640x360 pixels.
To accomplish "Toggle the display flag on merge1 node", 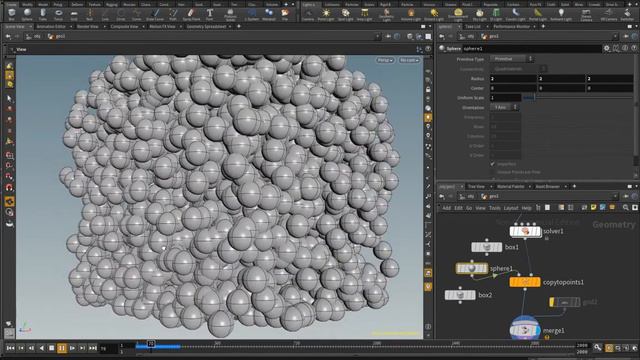I will click(x=537, y=330).
